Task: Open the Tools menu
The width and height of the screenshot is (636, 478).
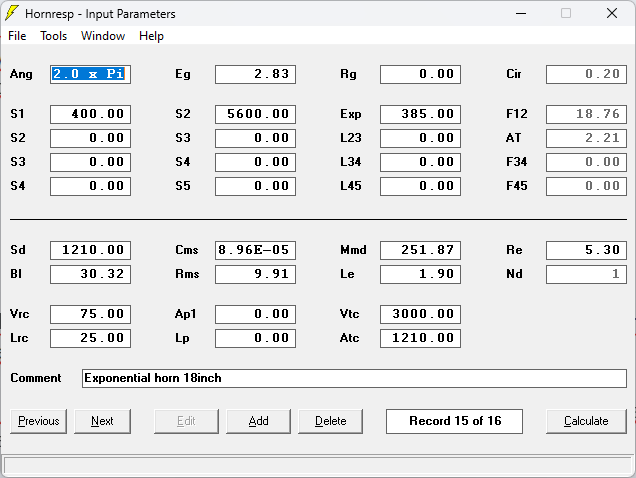Action: pos(53,36)
